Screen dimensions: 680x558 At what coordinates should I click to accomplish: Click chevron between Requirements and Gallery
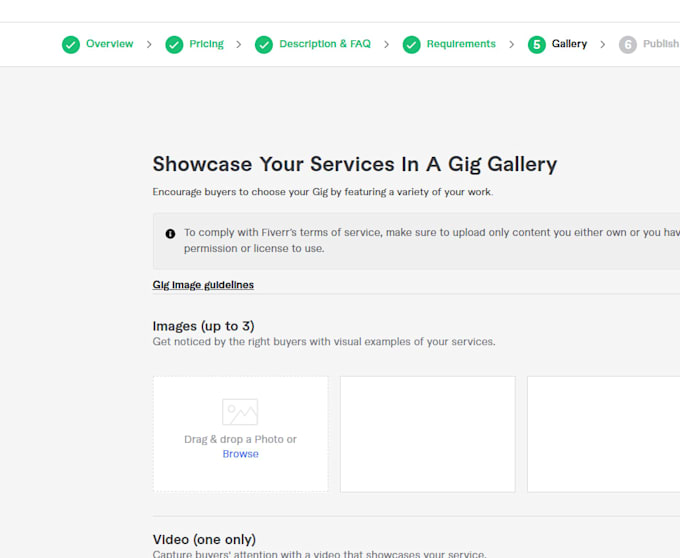512,44
